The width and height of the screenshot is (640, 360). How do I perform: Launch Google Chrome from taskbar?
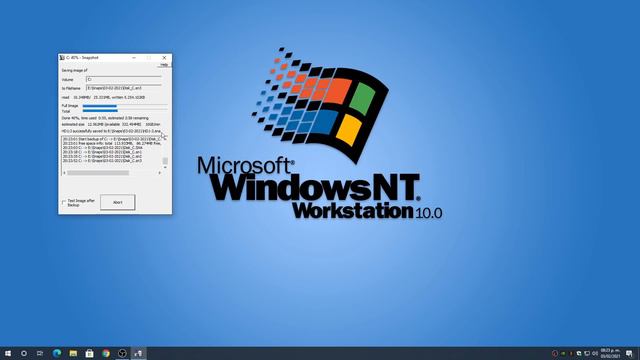click(106, 353)
